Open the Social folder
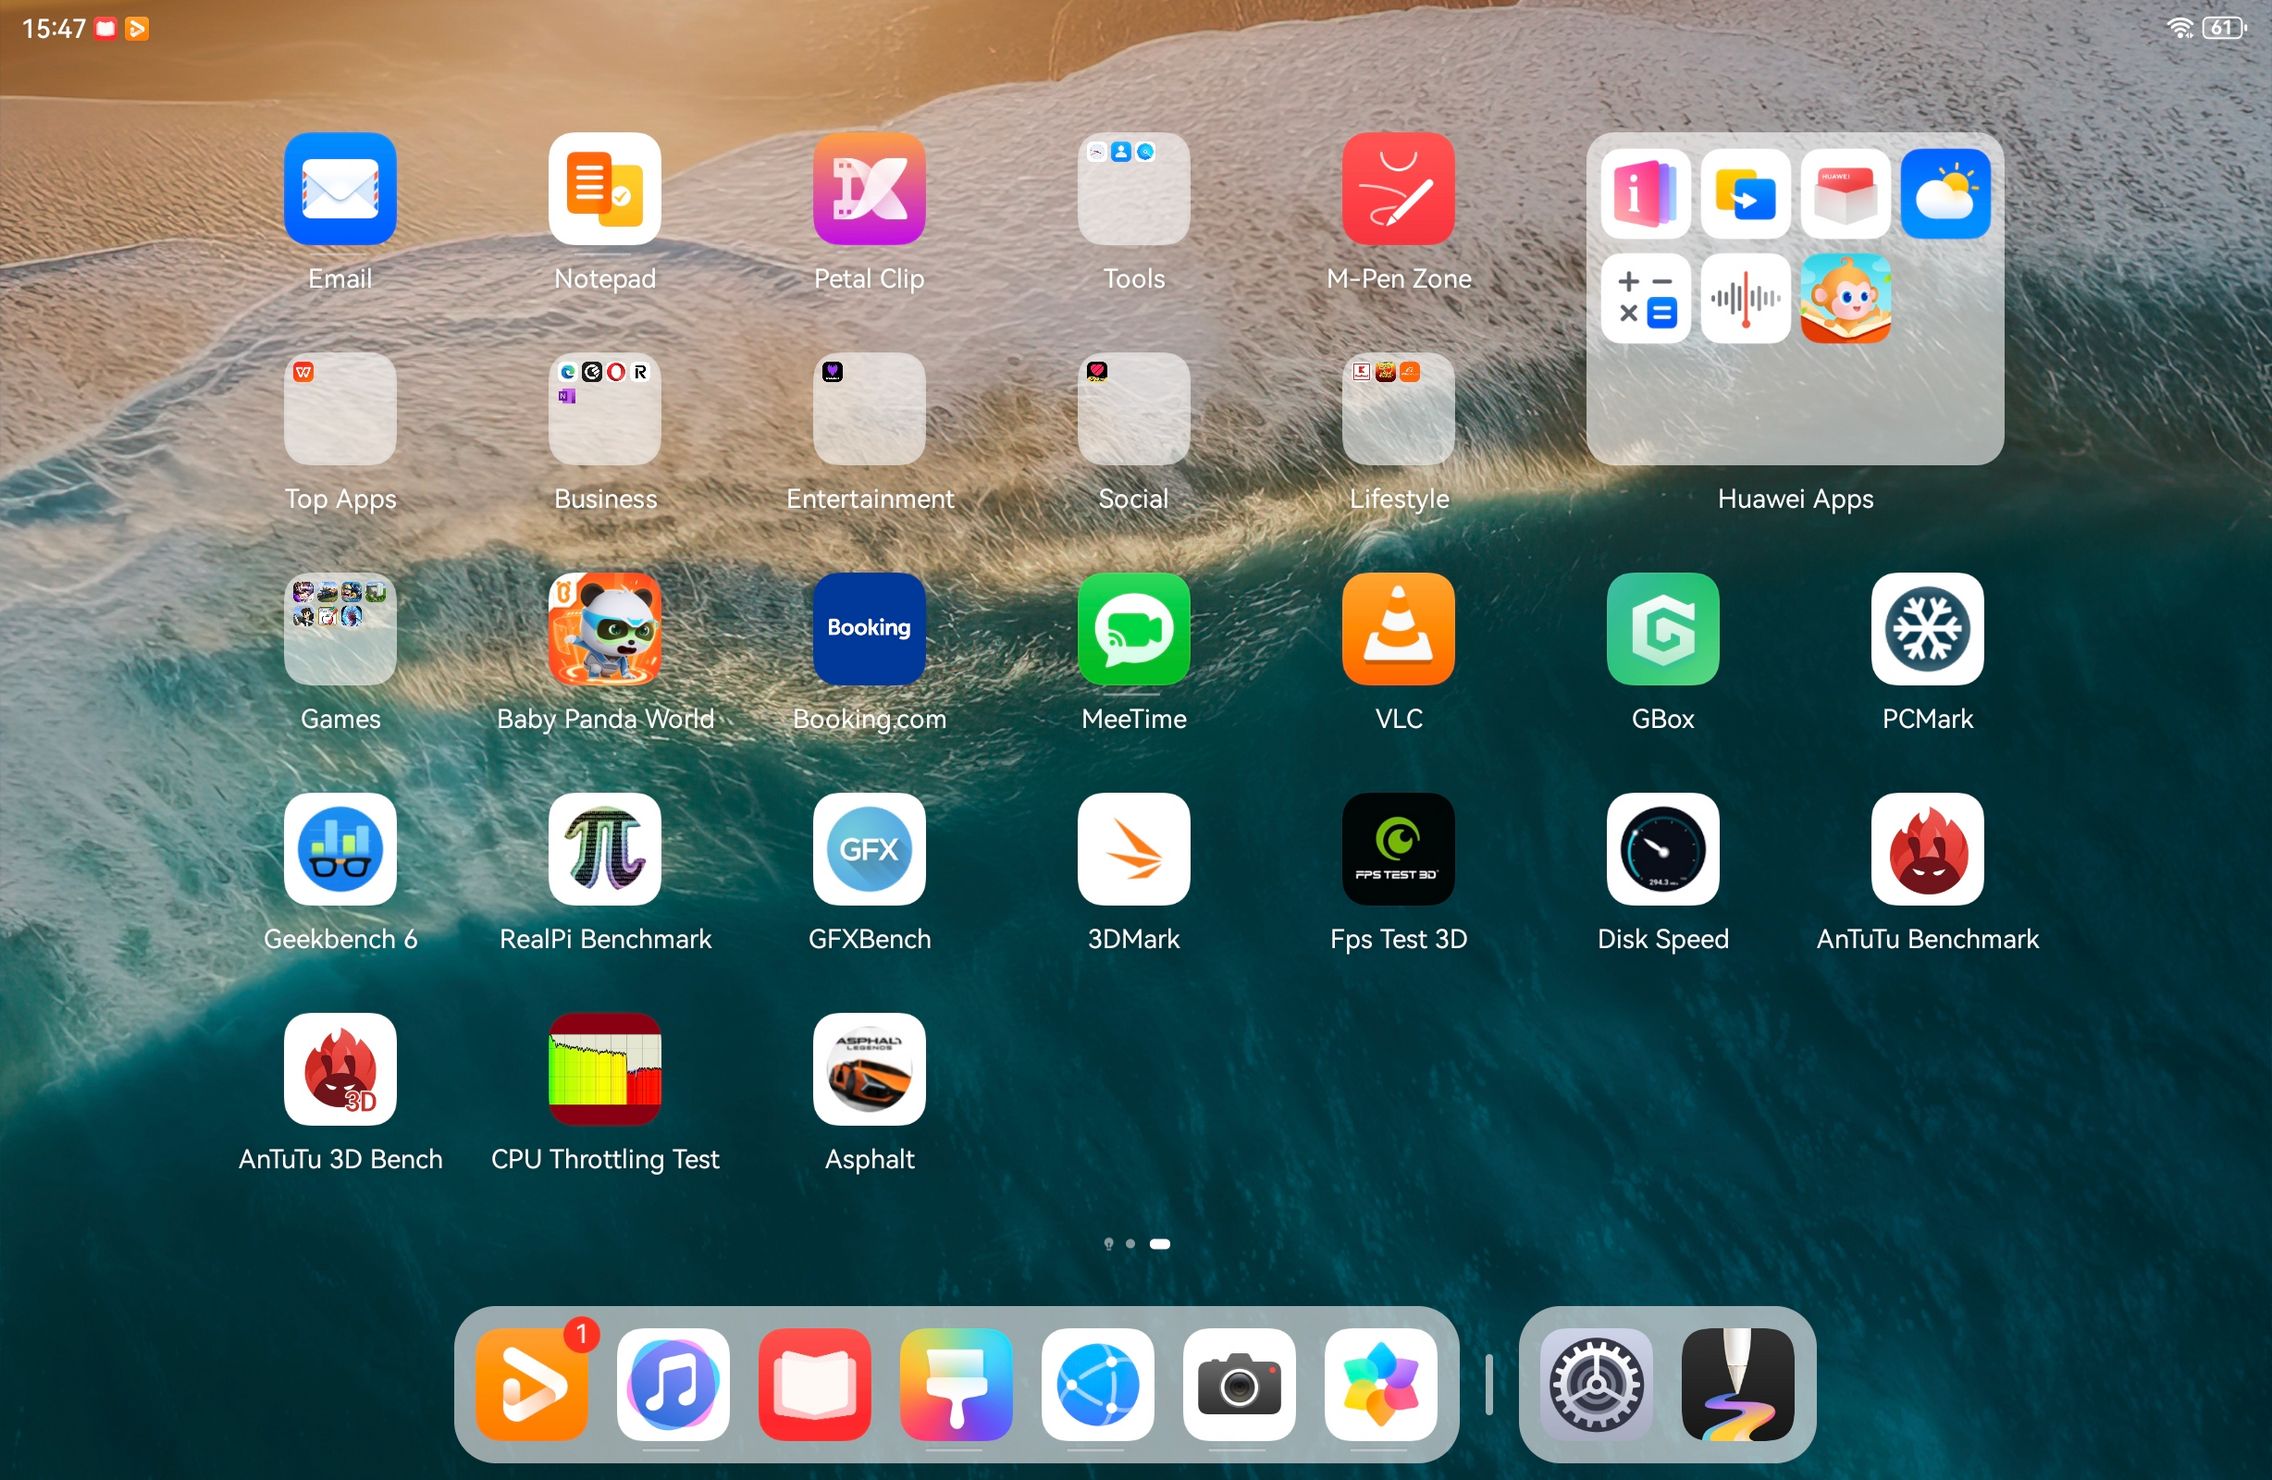The image size is (2272, 1480). tap(1134, 409)
